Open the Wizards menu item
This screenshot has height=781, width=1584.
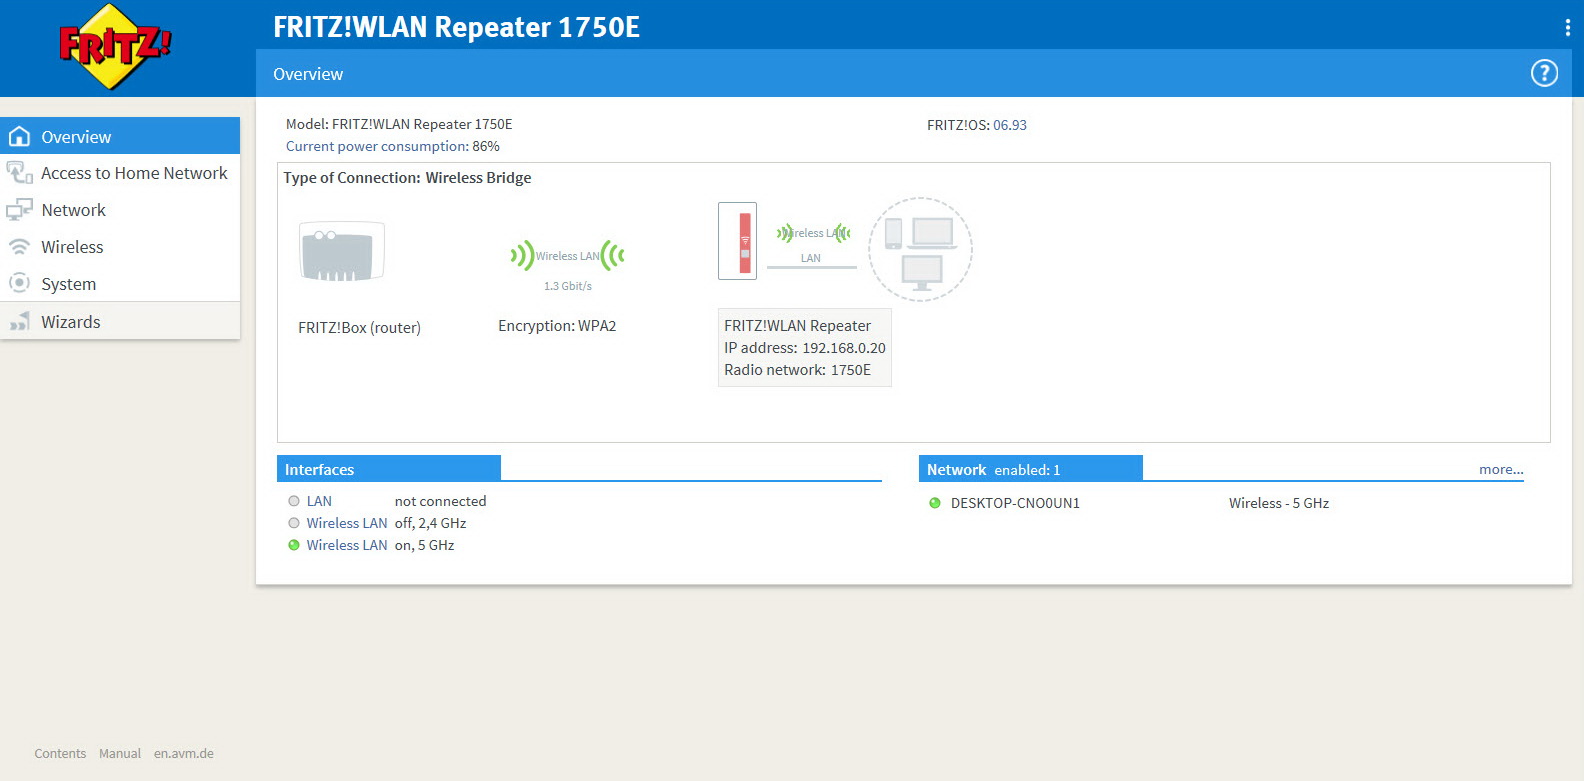coord(120,321)
